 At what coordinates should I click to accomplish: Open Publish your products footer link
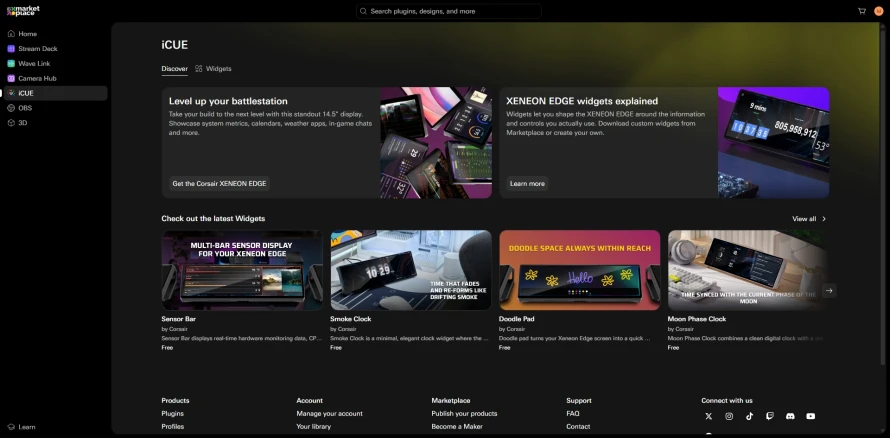click(x=464, y=414)
